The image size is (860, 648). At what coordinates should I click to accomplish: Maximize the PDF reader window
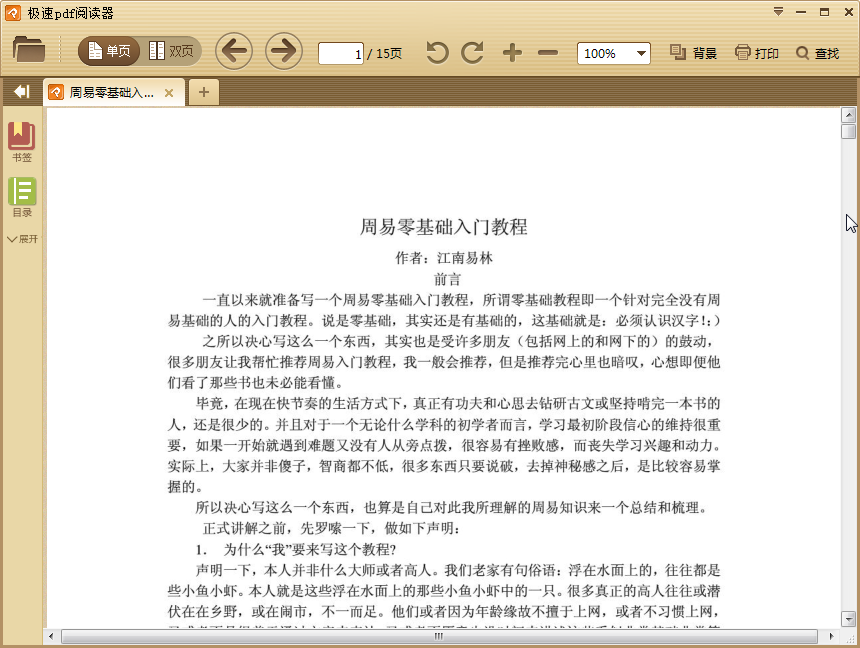824,12
